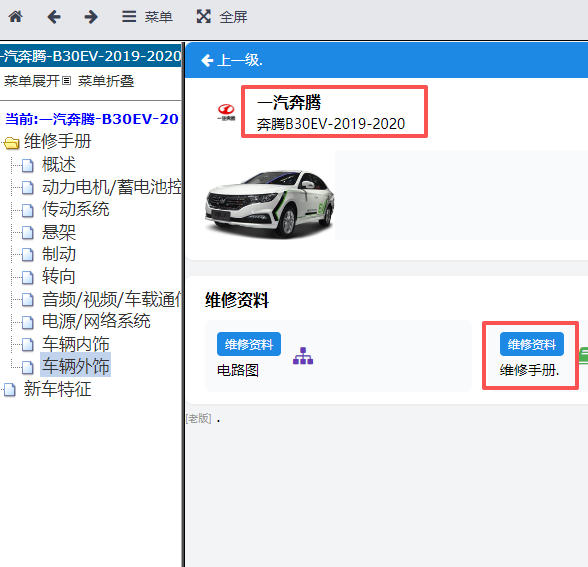Select the highlighted 车辆外饰 entry

click(75, 366)
